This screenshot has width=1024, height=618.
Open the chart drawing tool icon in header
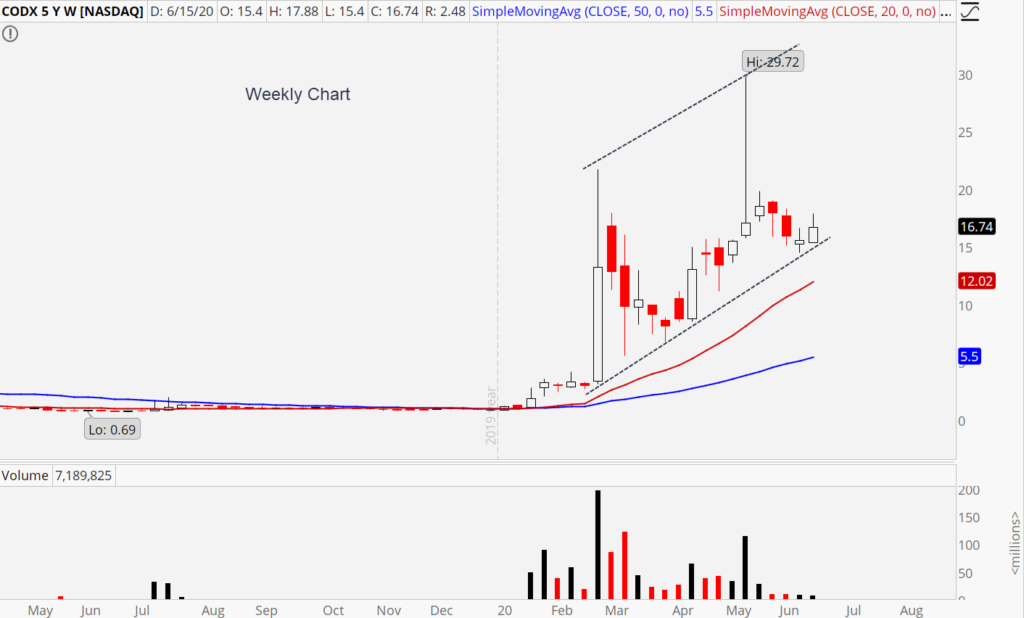(x=970, y=12)
